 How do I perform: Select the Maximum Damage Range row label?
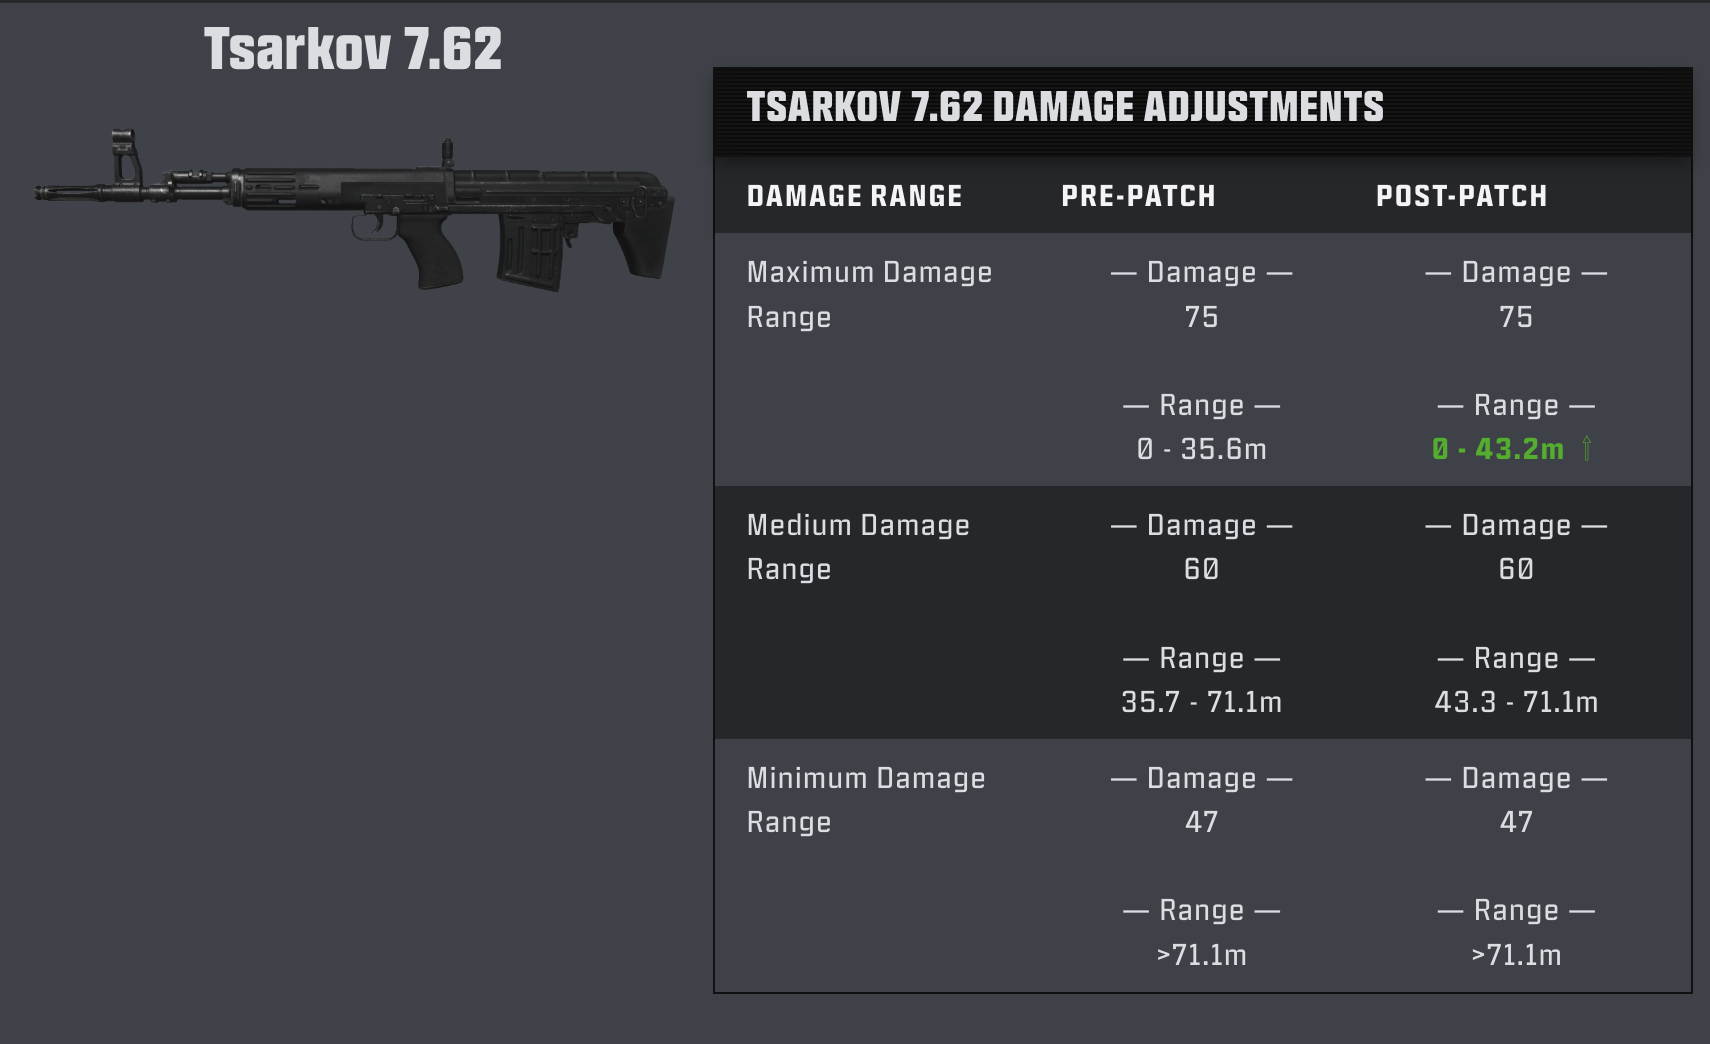(x=869, y=294)
